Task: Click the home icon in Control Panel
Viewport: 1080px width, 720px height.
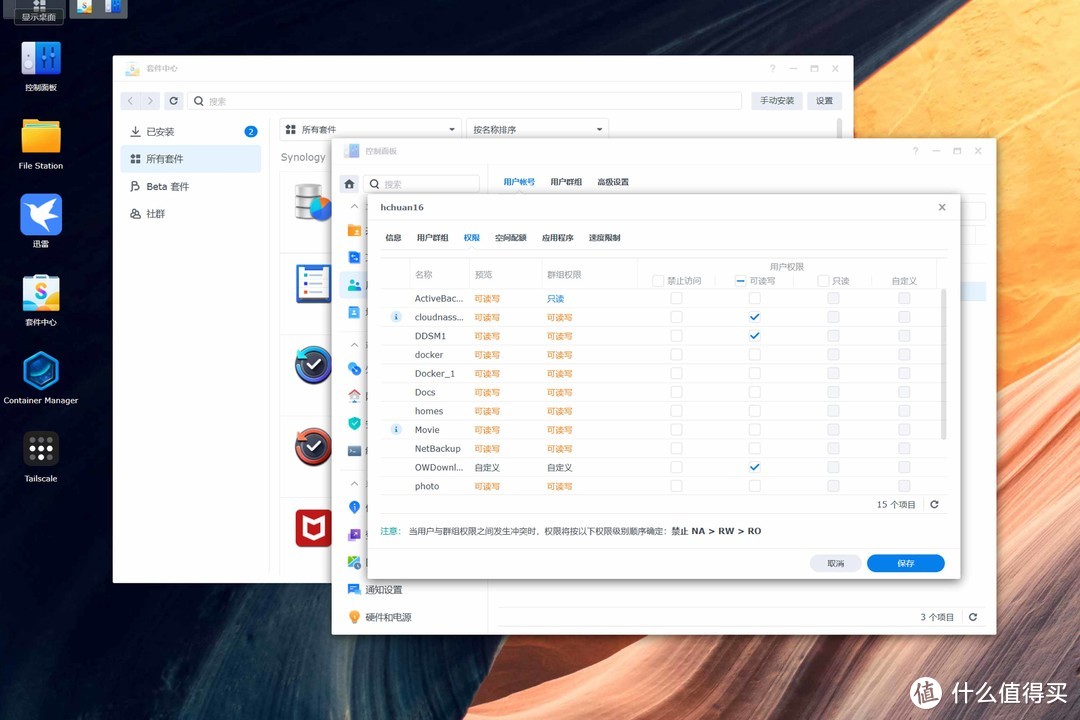Action: [349, 184]
